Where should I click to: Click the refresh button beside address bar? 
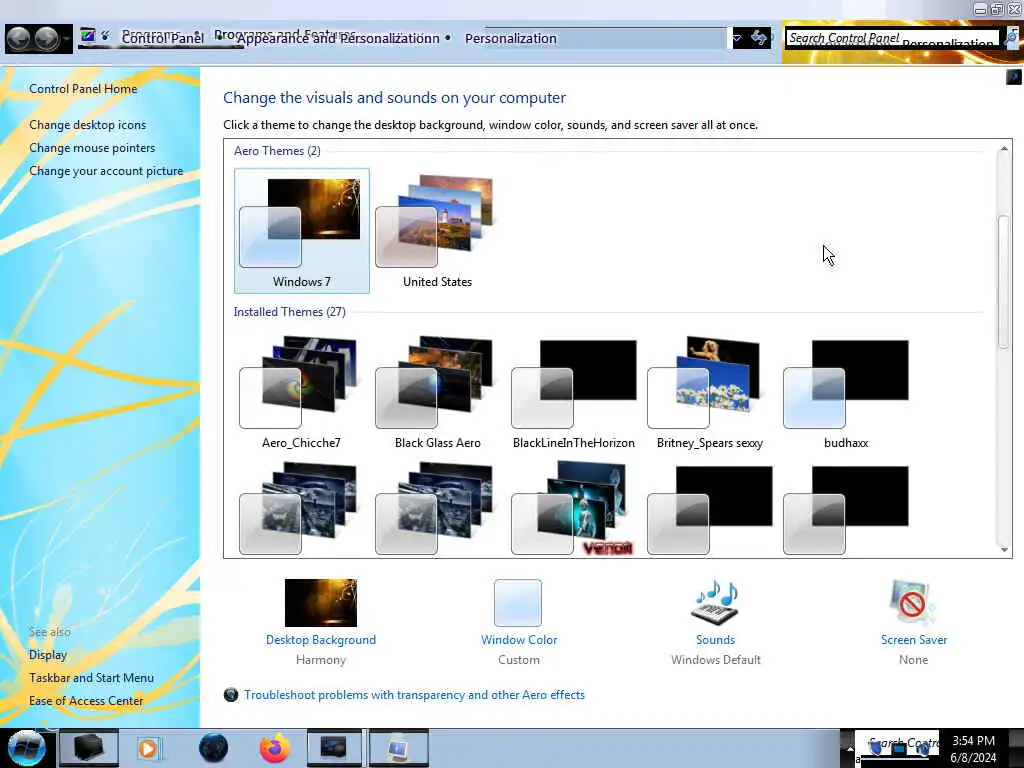click(759, 38)
